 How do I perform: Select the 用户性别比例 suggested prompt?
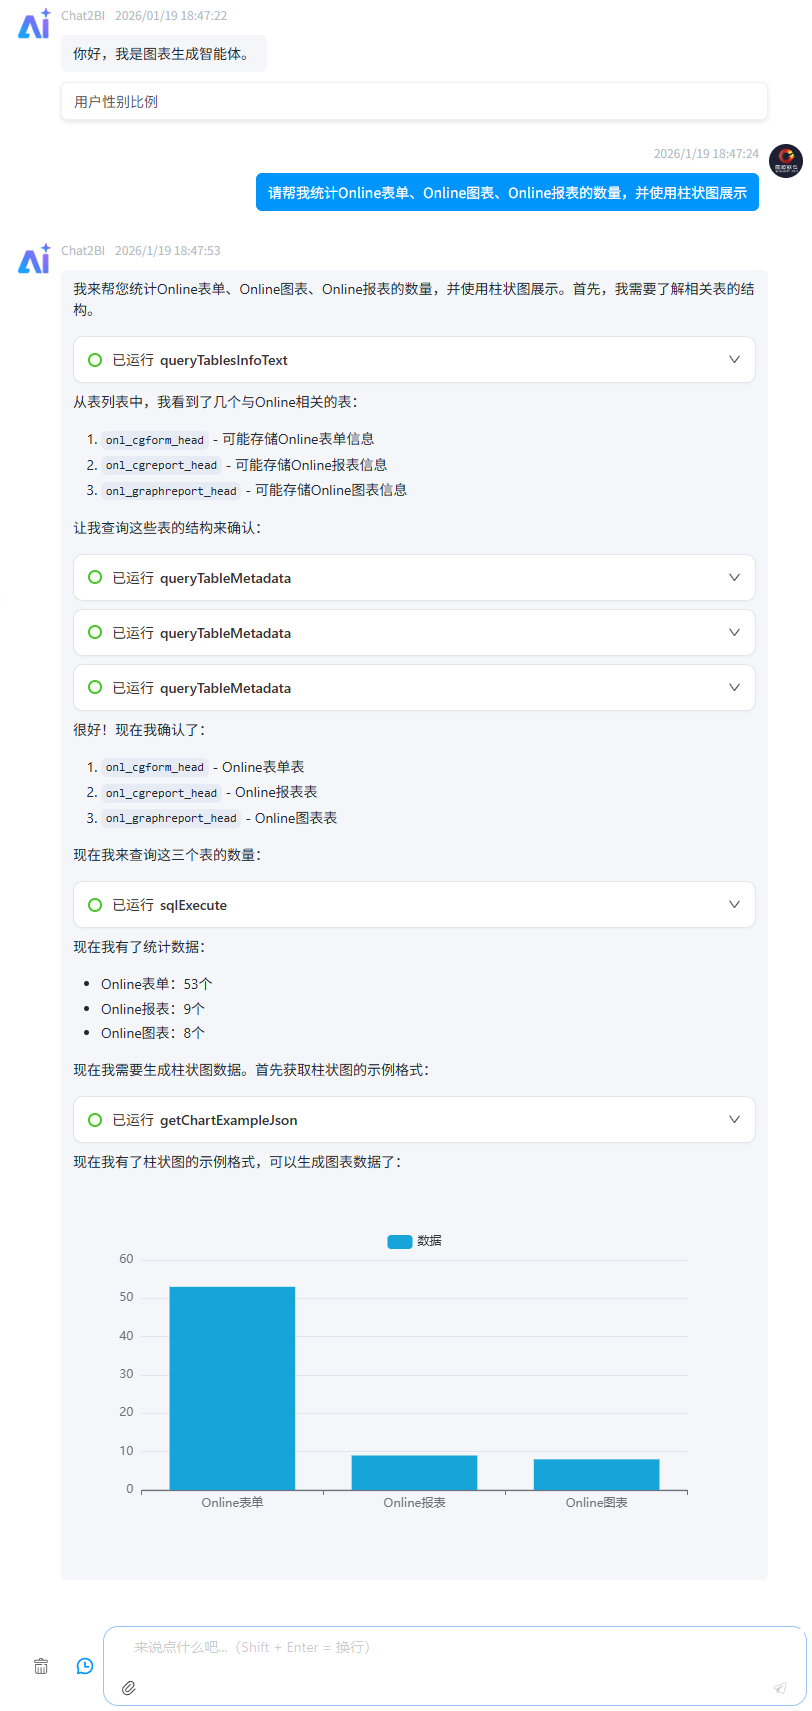tap(414, 102)
